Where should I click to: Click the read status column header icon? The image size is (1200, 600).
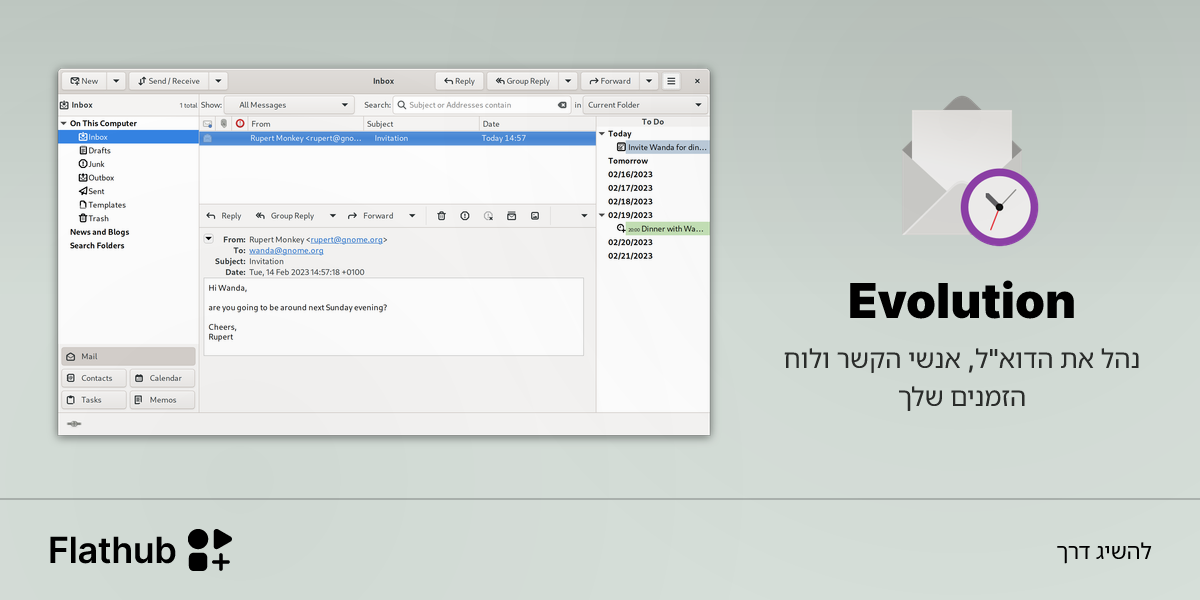click(208, 124)
